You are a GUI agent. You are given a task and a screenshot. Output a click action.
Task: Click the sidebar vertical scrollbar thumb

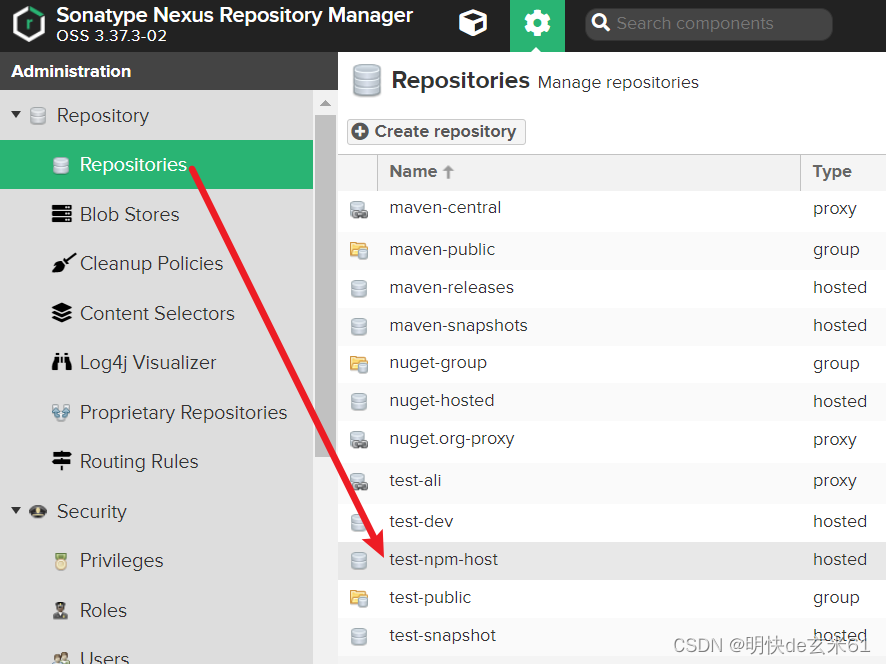point(325,285)
